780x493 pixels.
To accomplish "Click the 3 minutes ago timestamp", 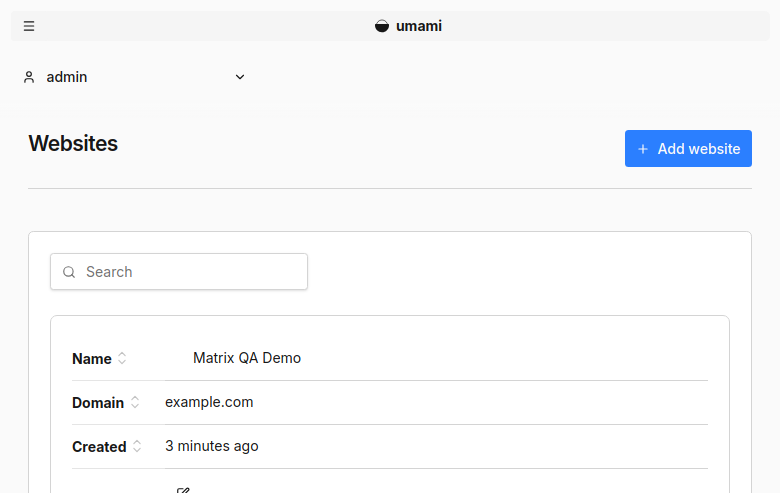I will point(211,446).
